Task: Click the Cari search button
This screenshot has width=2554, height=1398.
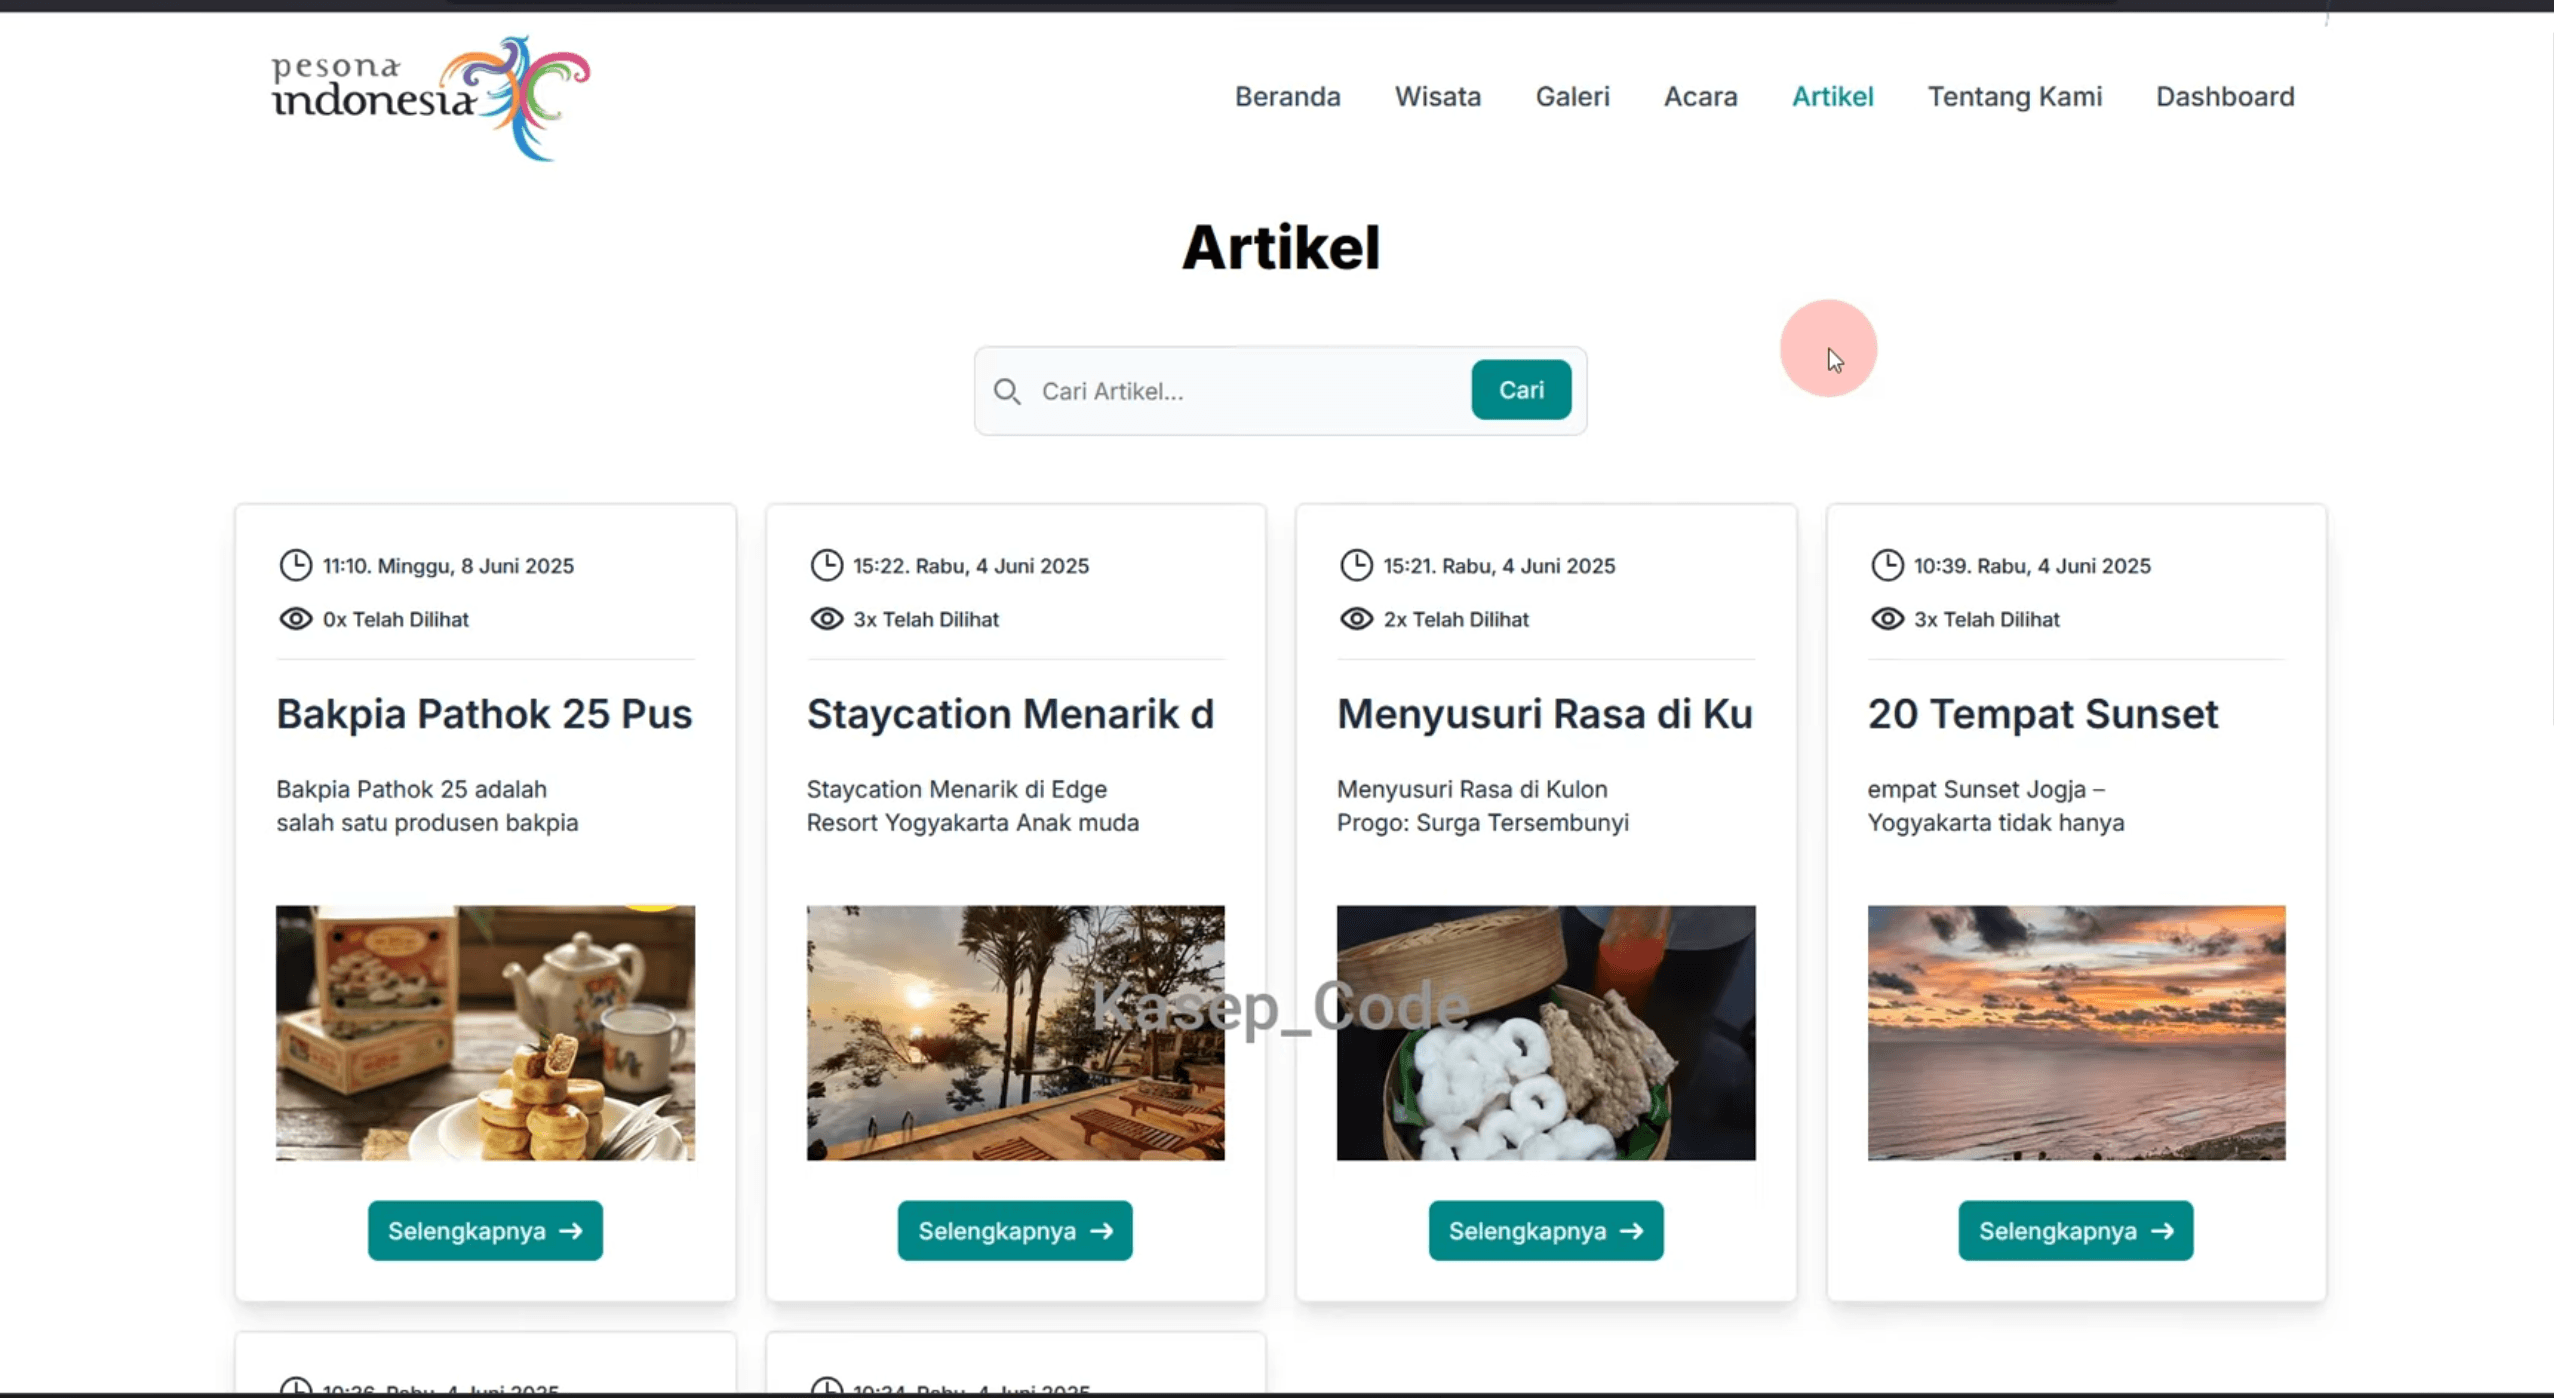Action: 1520,390
